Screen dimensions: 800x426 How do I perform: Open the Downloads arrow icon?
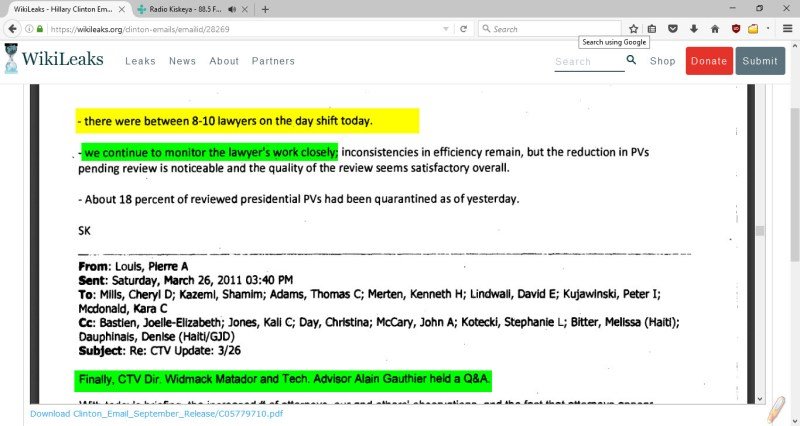pos(694,29)
